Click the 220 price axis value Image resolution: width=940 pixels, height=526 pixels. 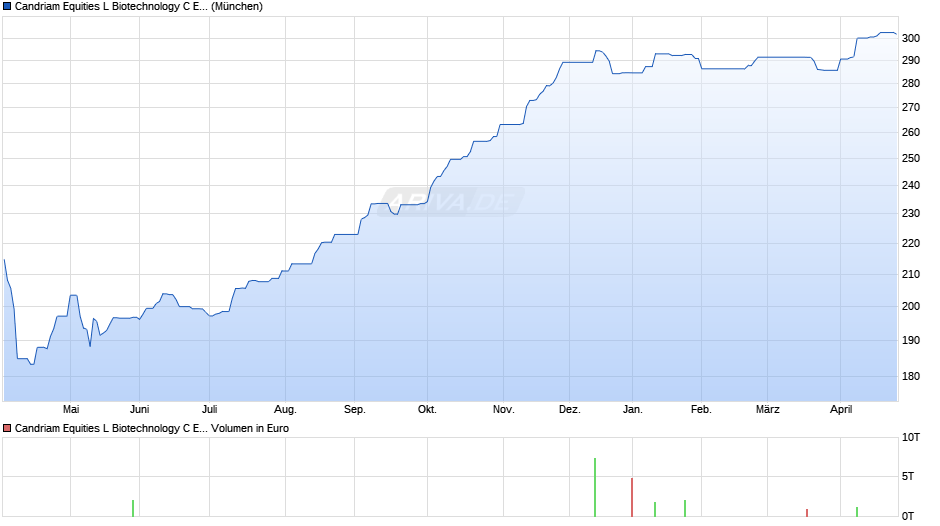point(911,244)
